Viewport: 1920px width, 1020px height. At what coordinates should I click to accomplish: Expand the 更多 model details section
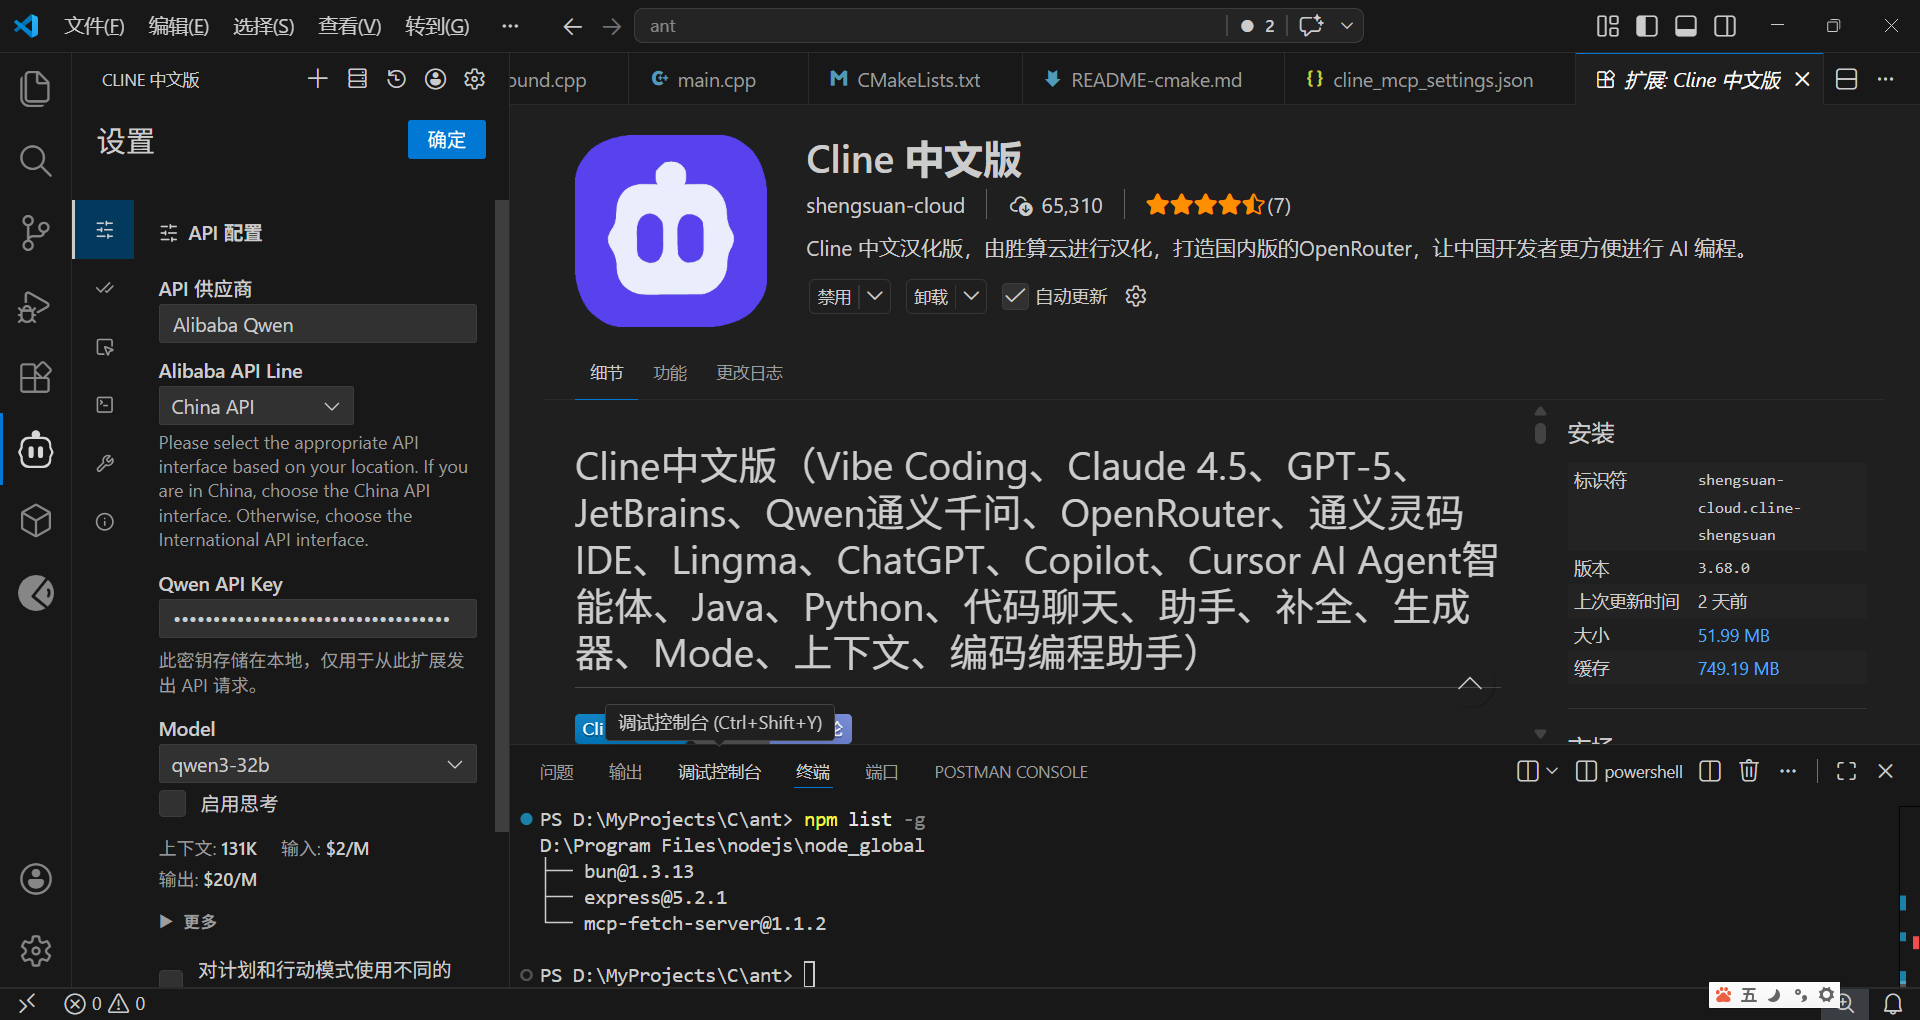[189, 921]
